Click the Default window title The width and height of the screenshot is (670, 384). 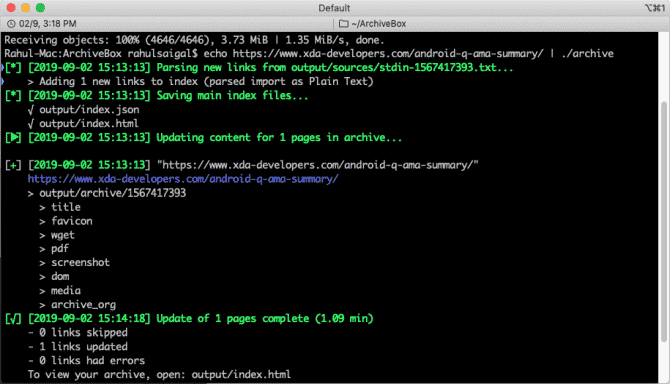[x=334, y=8]
